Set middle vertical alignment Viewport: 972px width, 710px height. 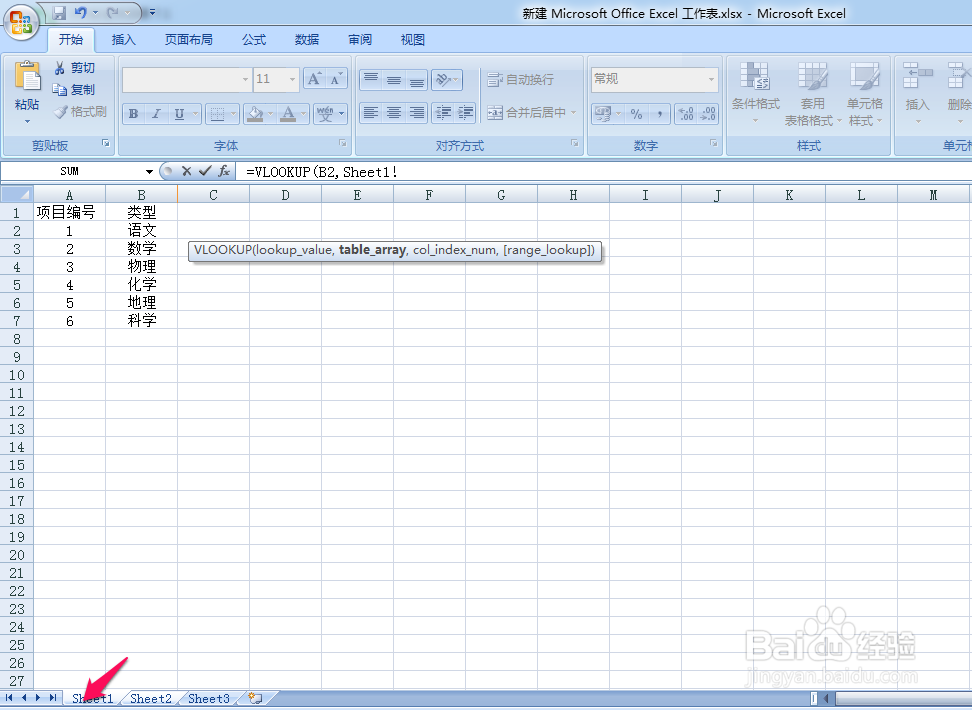point(394,79)
